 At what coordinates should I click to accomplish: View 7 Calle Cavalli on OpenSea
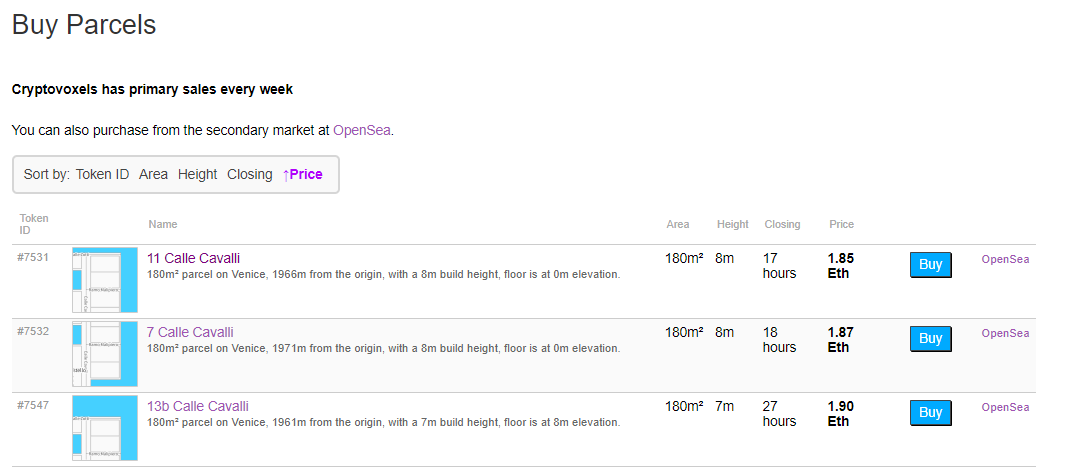1005,333
